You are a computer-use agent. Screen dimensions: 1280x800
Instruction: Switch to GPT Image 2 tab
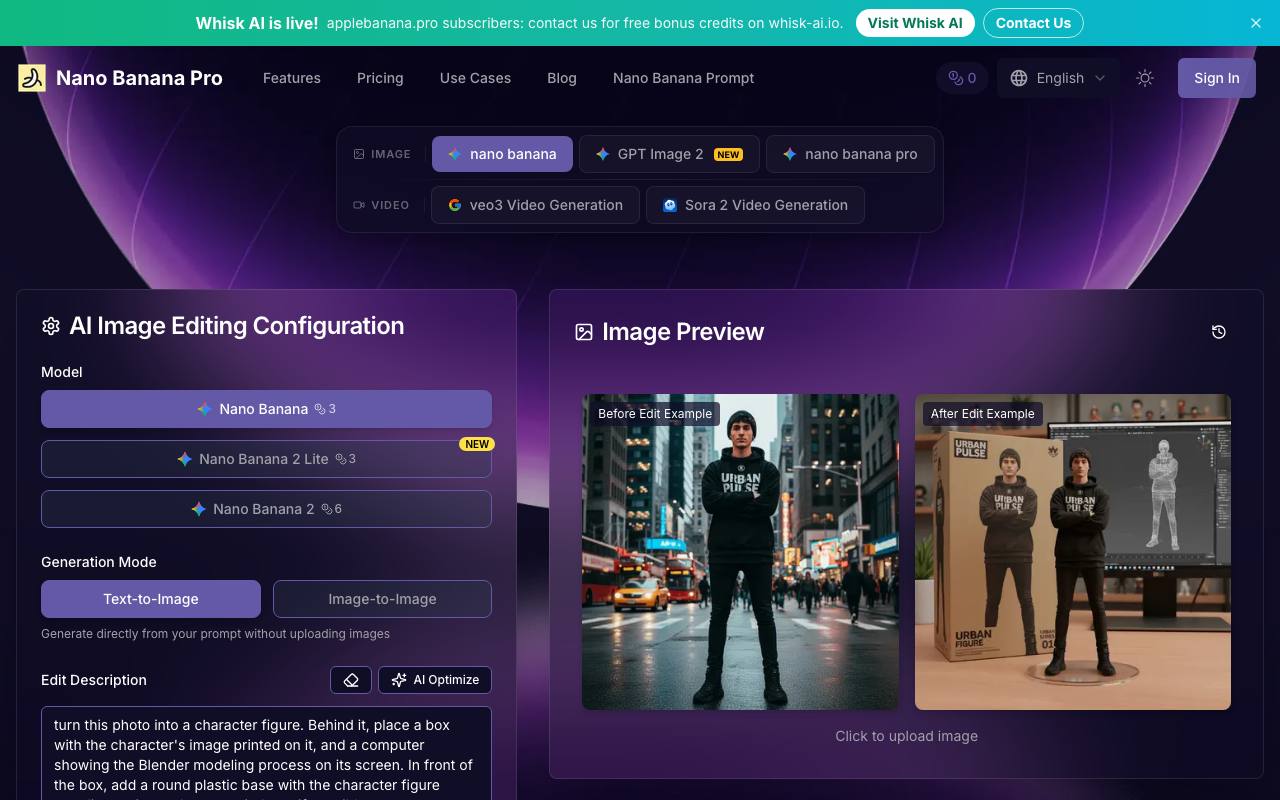[669, 154]
